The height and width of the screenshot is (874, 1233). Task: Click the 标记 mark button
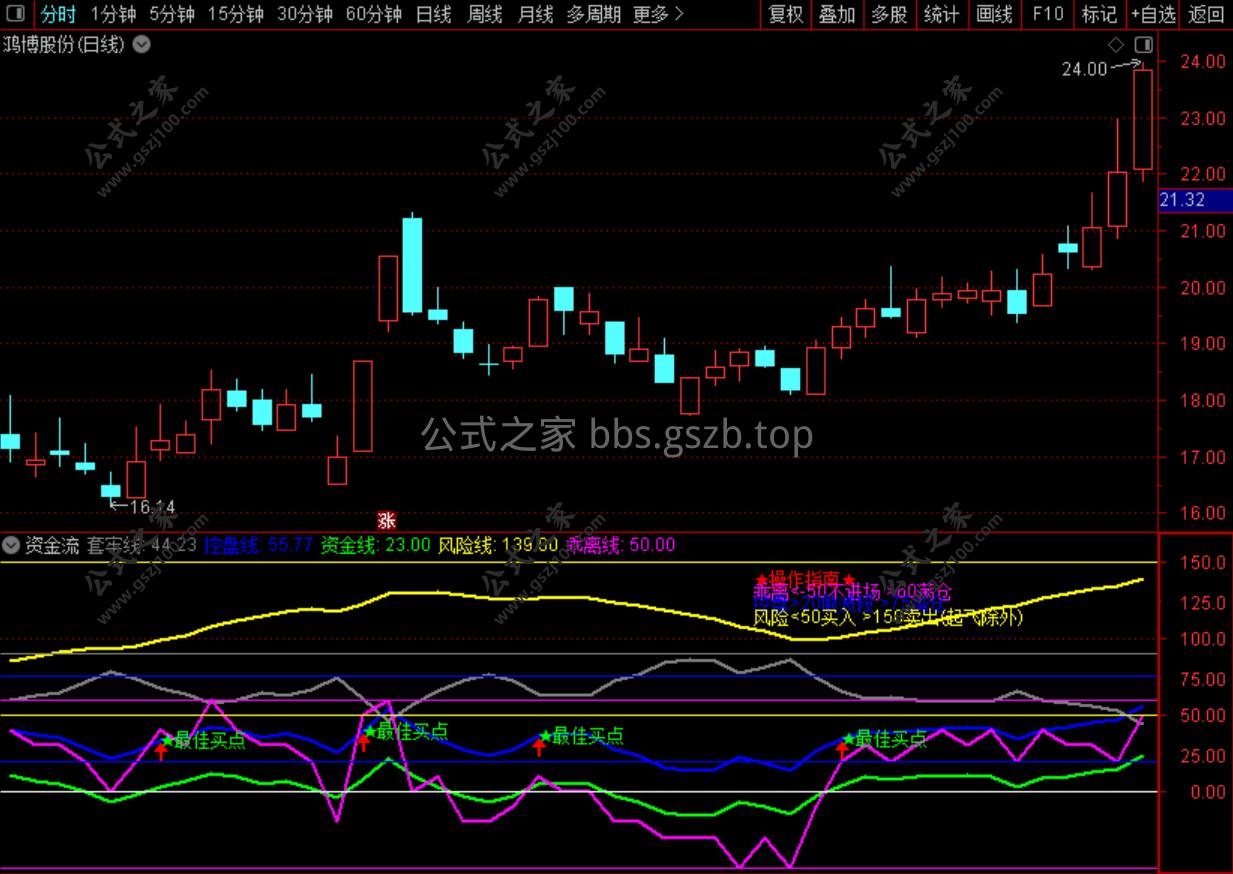pos(1100,14)
